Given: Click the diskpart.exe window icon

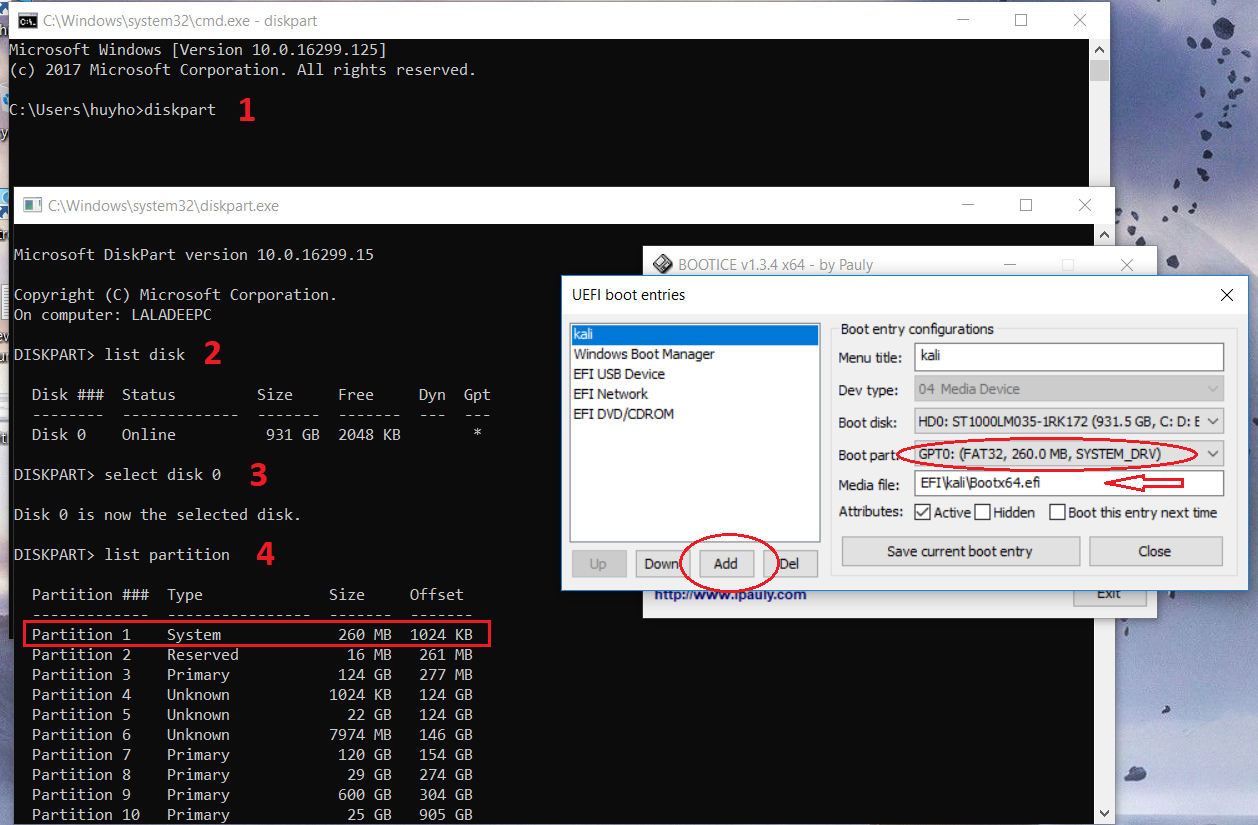Looking at the screenshot, I should click(33, 205).
